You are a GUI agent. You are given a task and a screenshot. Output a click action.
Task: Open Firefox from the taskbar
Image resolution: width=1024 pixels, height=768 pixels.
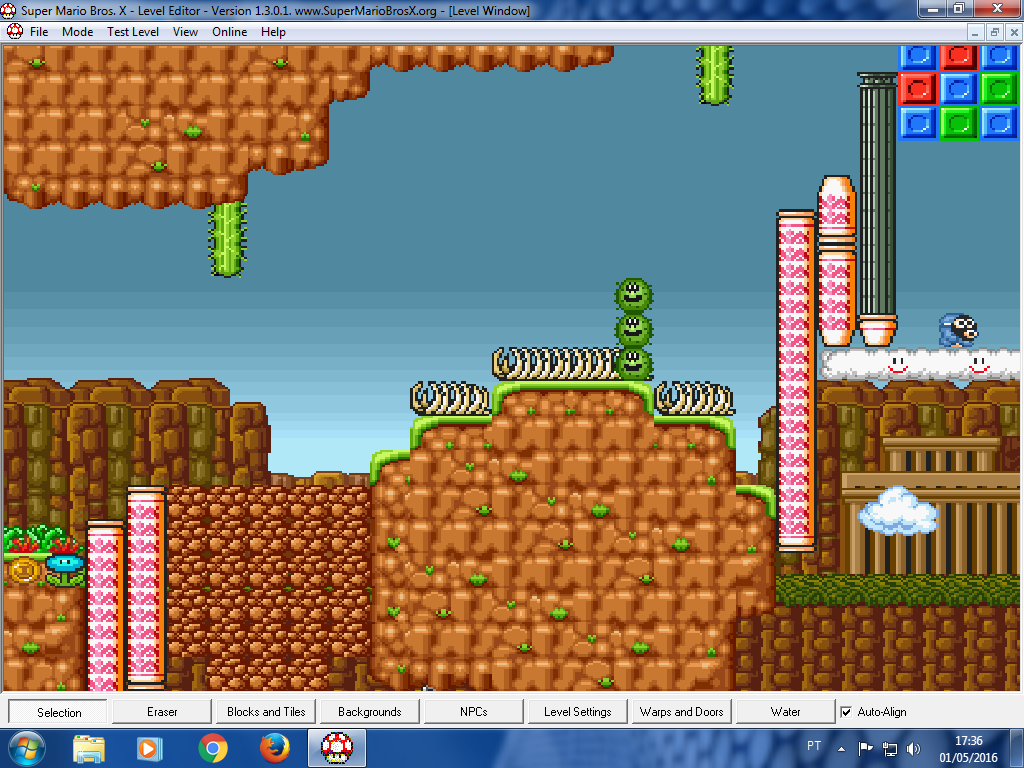(x=274, y=748)
